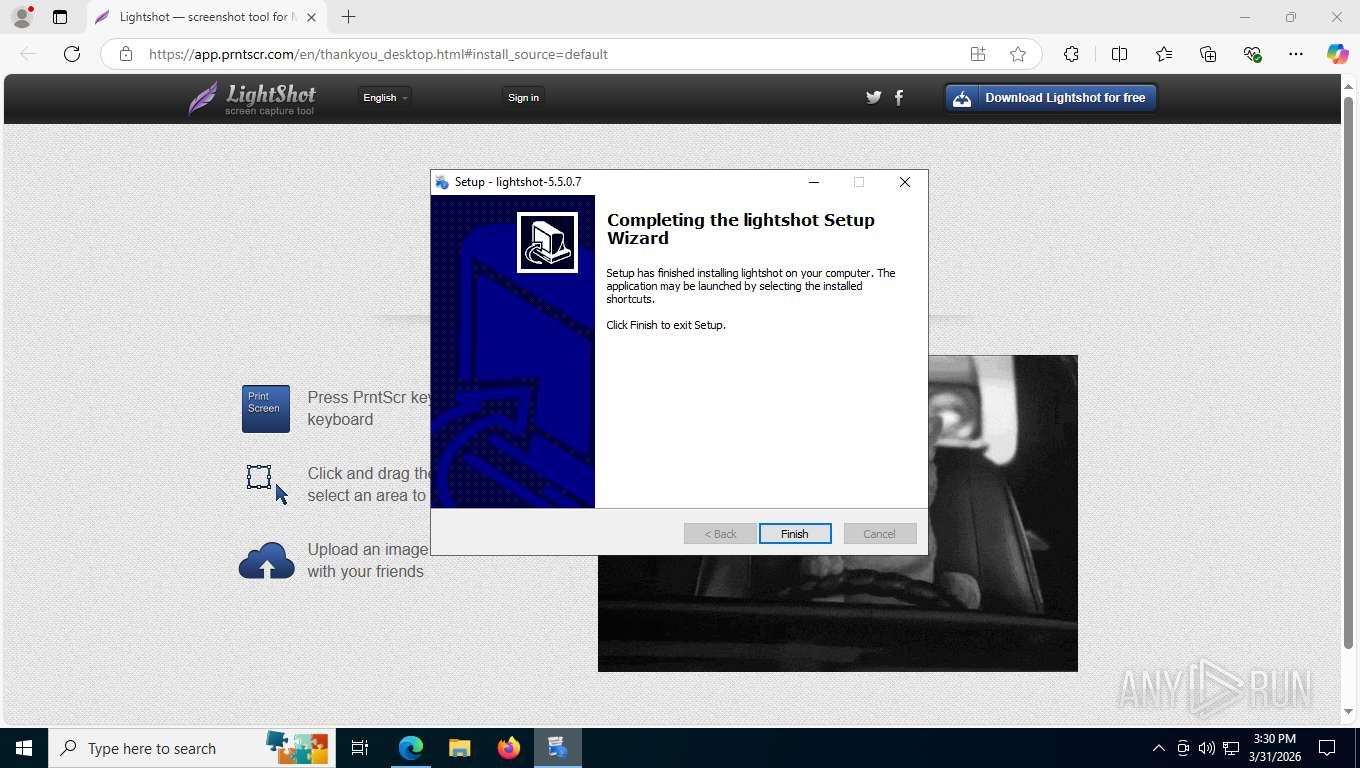Open the taskbar clock showing 3:30 PM
The height and width of the screenshot is (768, 1360).
pyautogui.click(x=1273, y=748)
